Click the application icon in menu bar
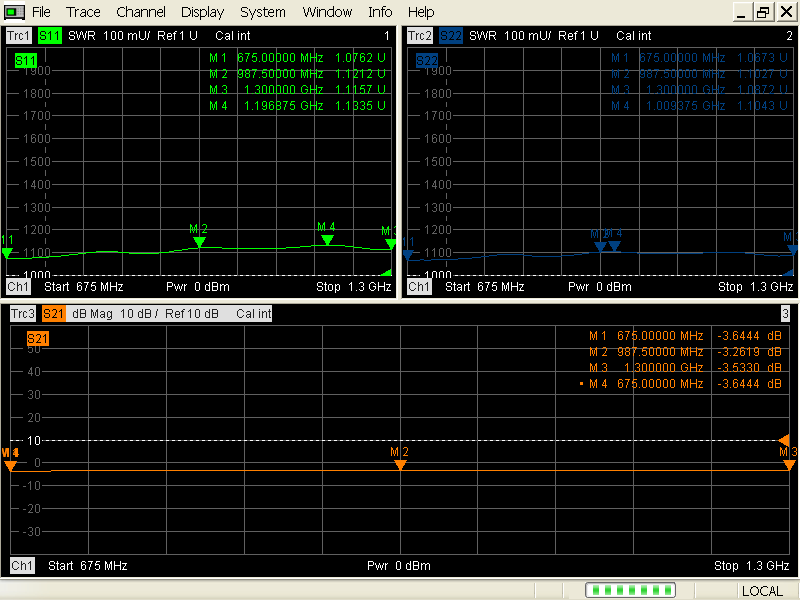Image resolution: width=800 pixels, height=600 pixels. pyautogui.click(x=14, y=12)
